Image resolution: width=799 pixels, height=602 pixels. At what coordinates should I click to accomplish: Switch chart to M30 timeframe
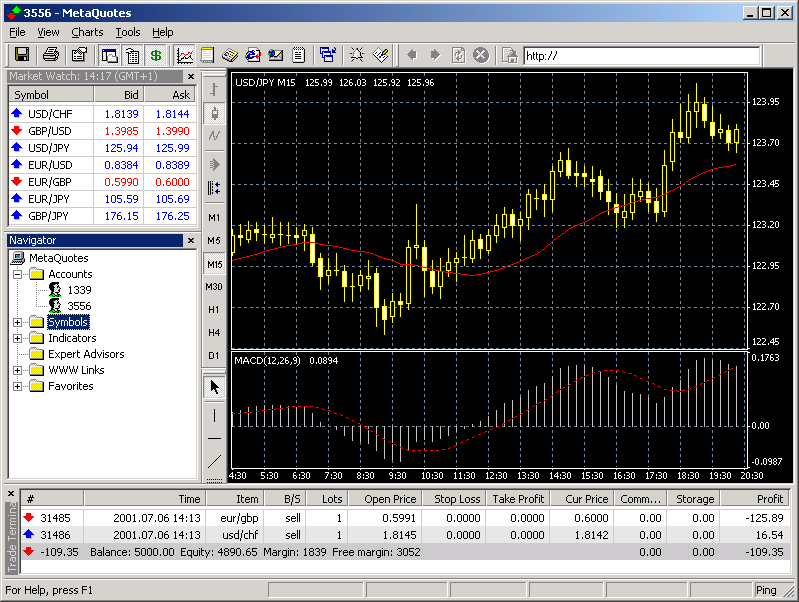coord(214,287)
